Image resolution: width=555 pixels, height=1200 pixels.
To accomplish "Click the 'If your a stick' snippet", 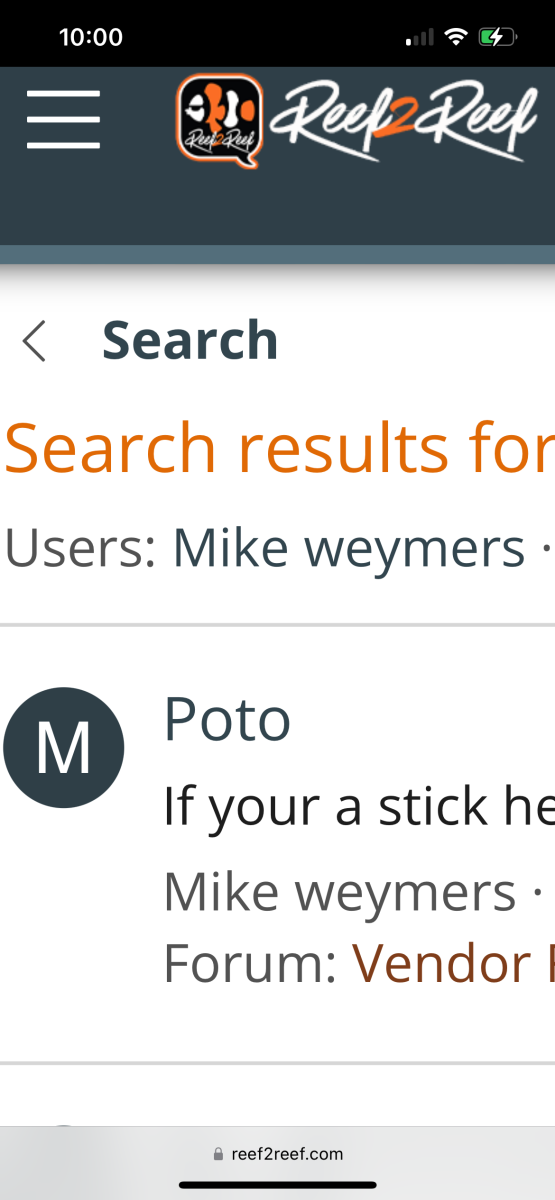I will [x=359, y=807].
